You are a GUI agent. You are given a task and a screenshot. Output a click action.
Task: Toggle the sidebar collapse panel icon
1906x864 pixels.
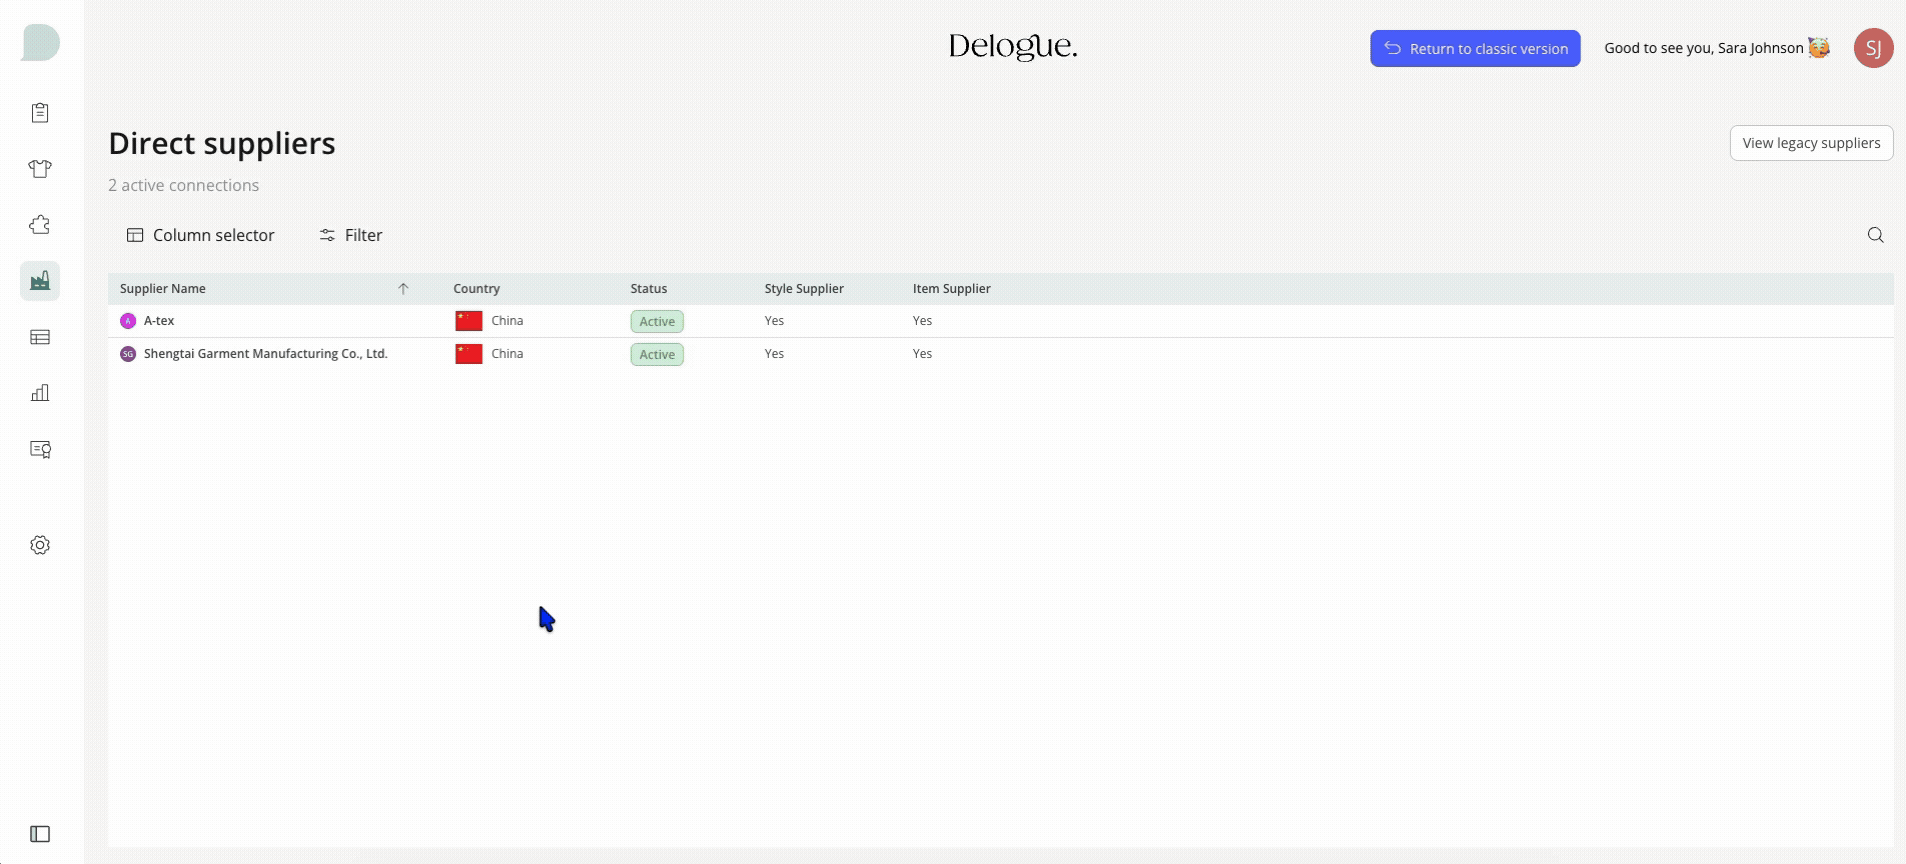40,834
